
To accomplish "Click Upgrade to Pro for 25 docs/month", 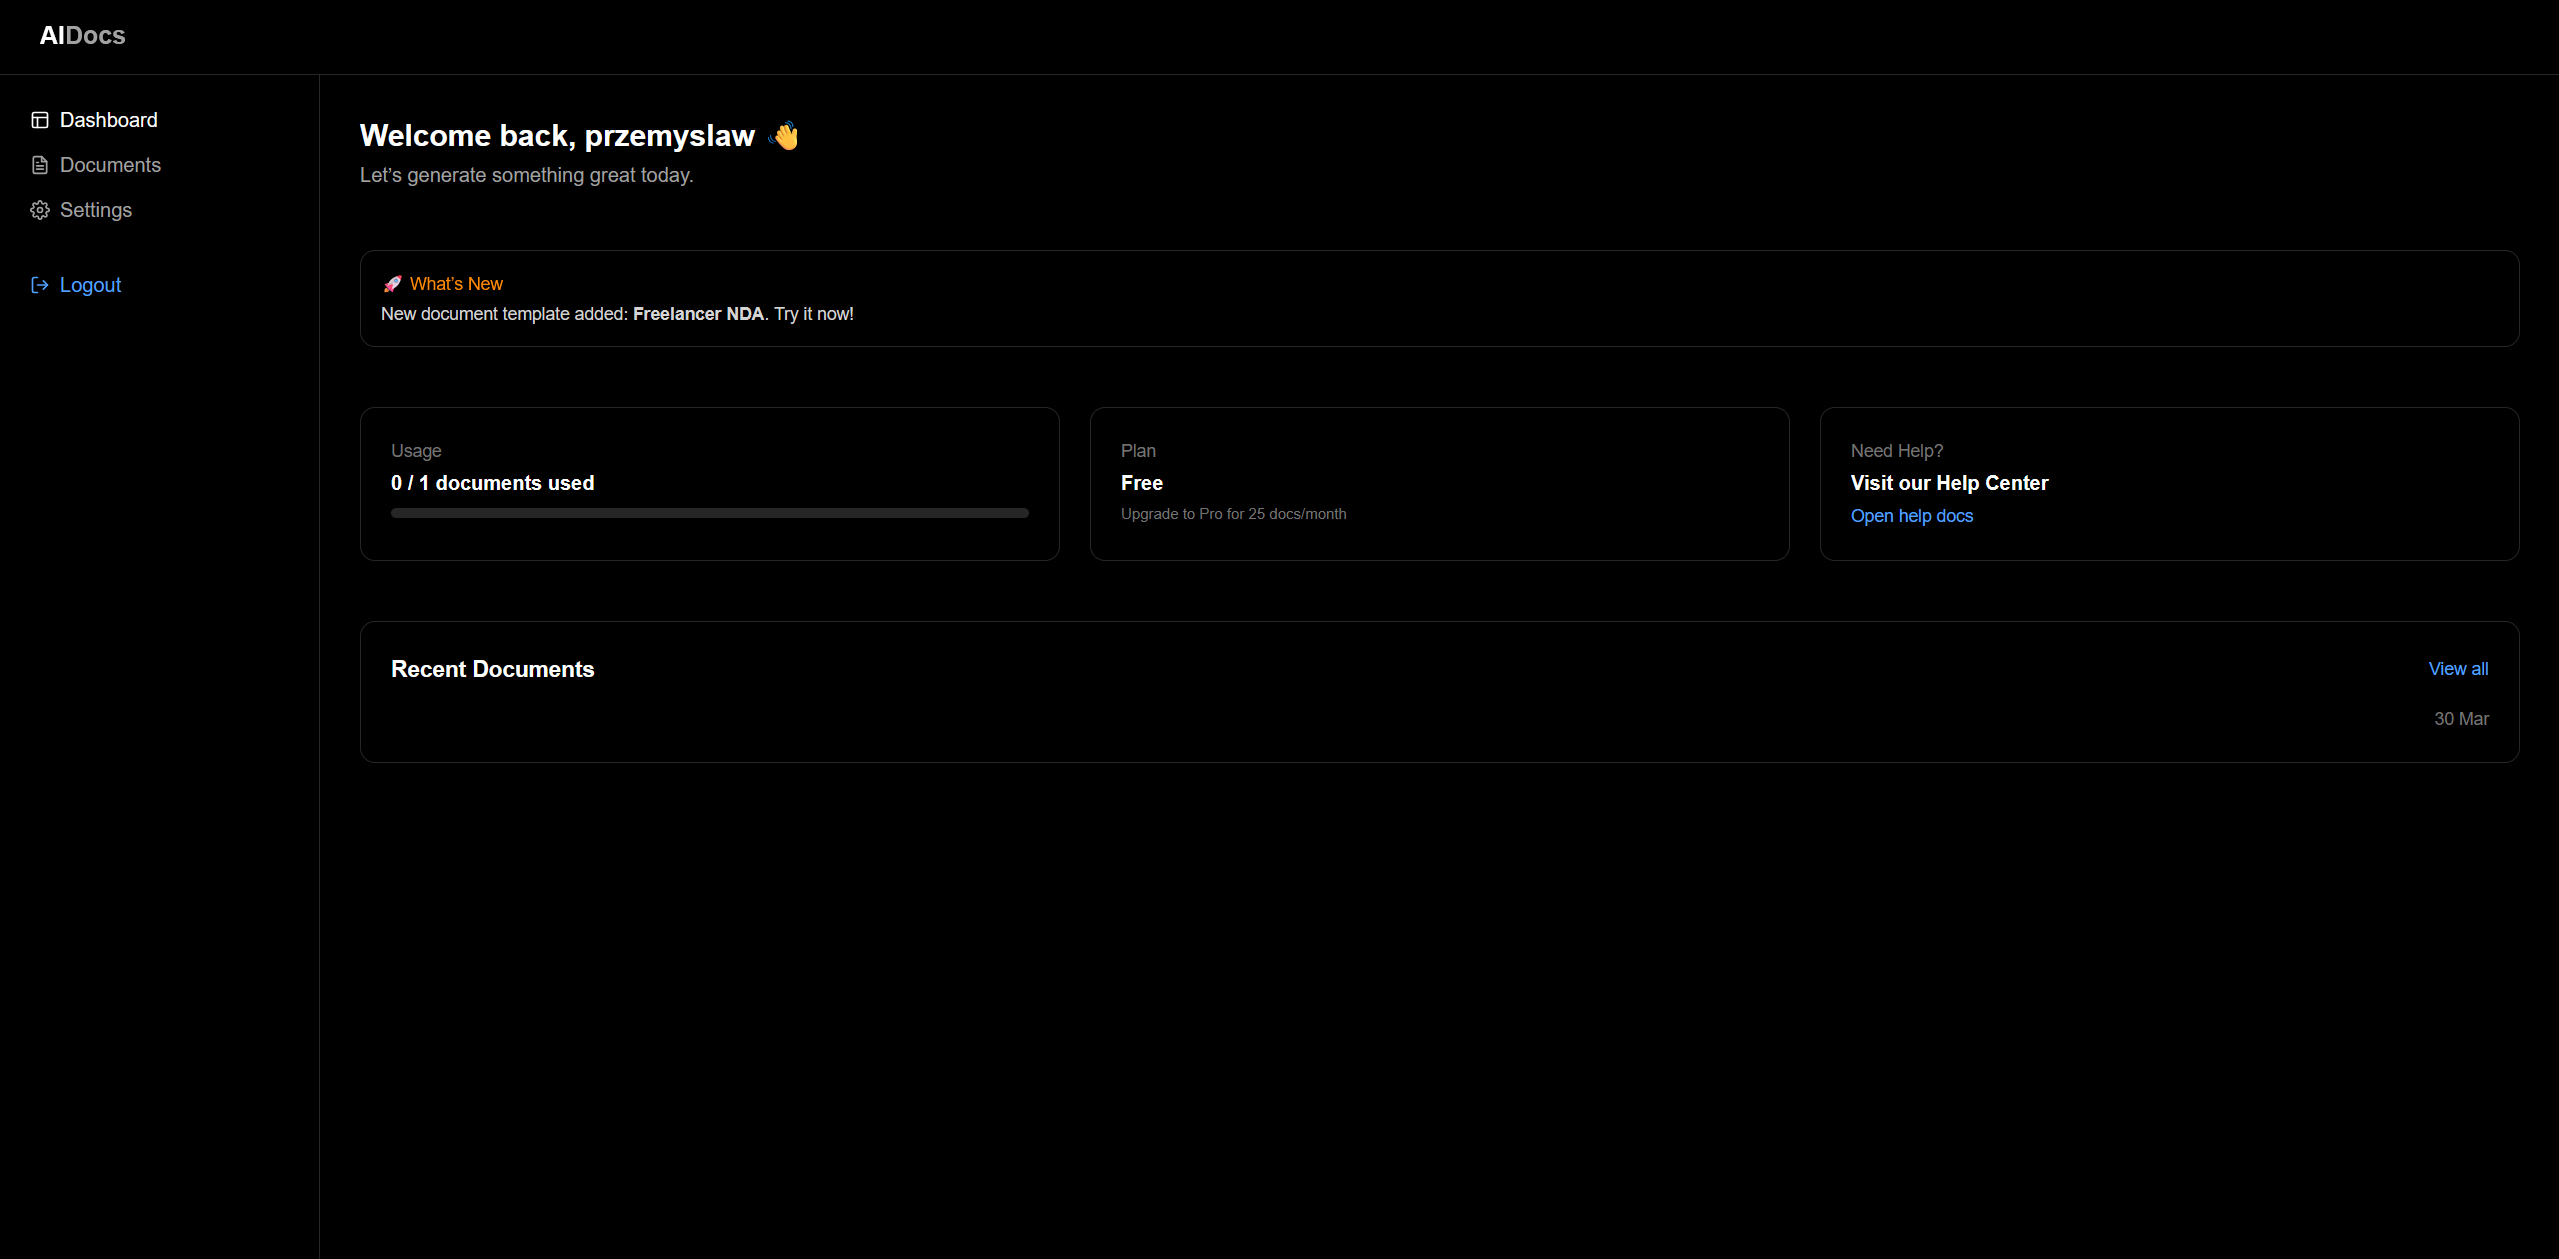I will coord(1233,514).
